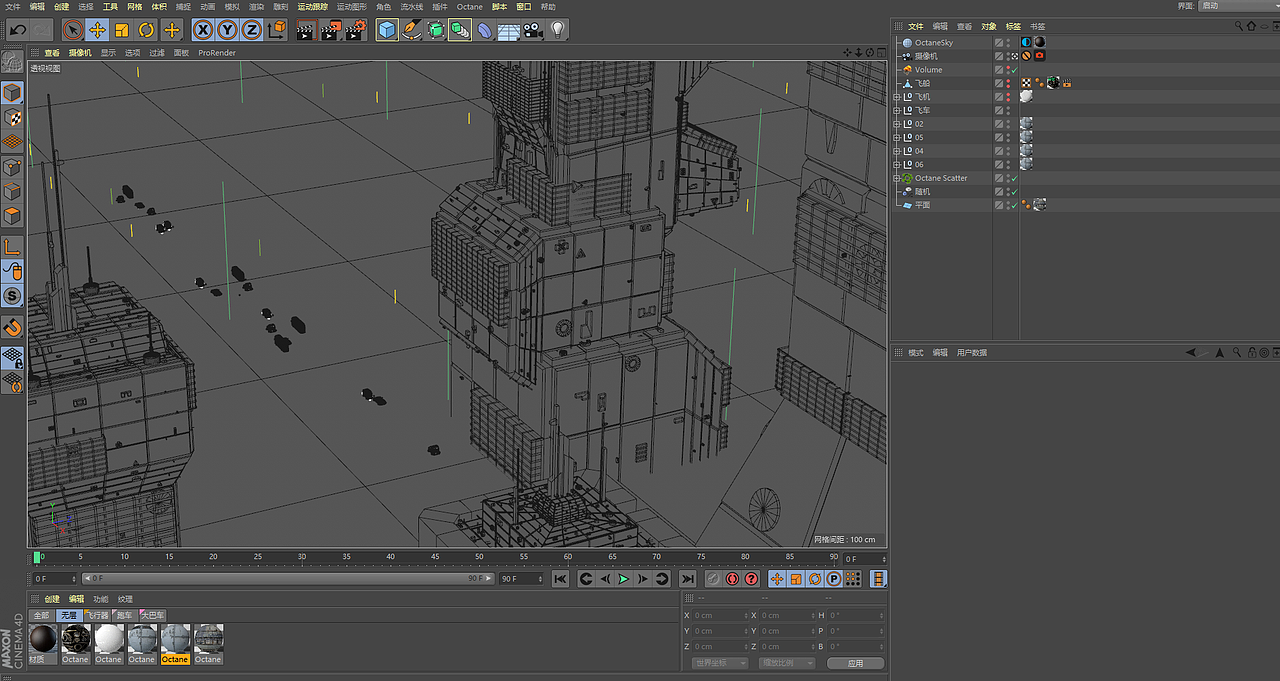Toggle Volume object's green enable checkmark
Screen dimensions: 1280x681
click(x=1014, y=70)
